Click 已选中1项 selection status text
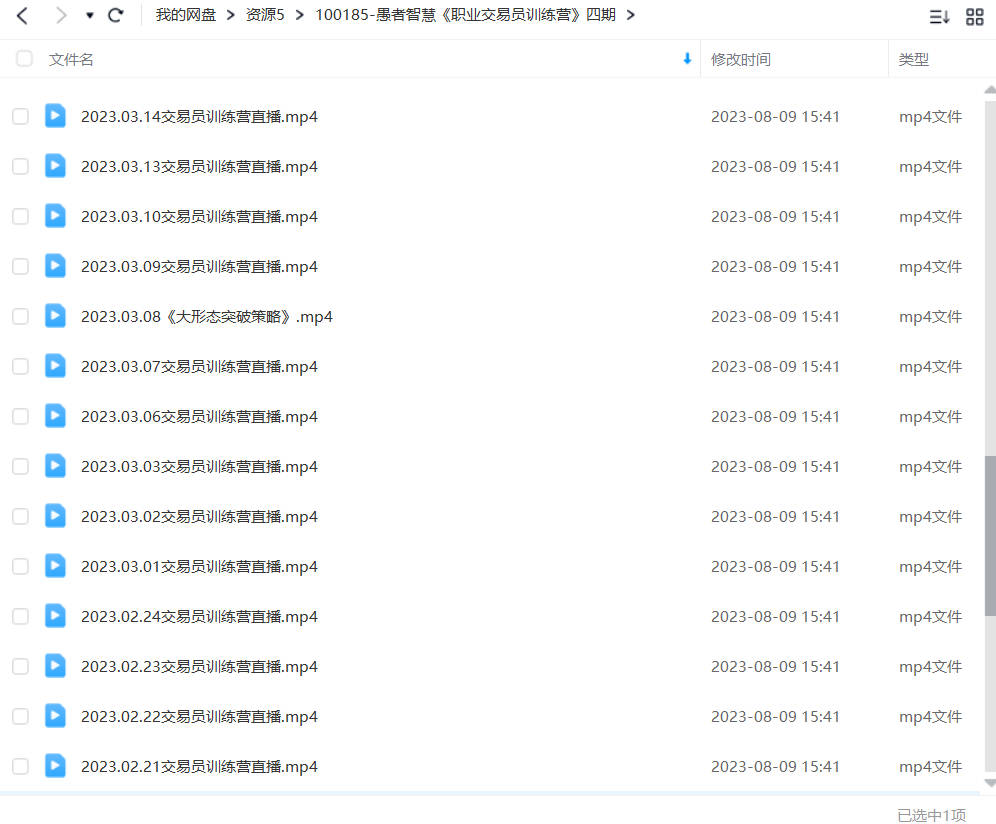Image resolution: width=996 pixels, height=824 pixels. [x=931, y=815]
